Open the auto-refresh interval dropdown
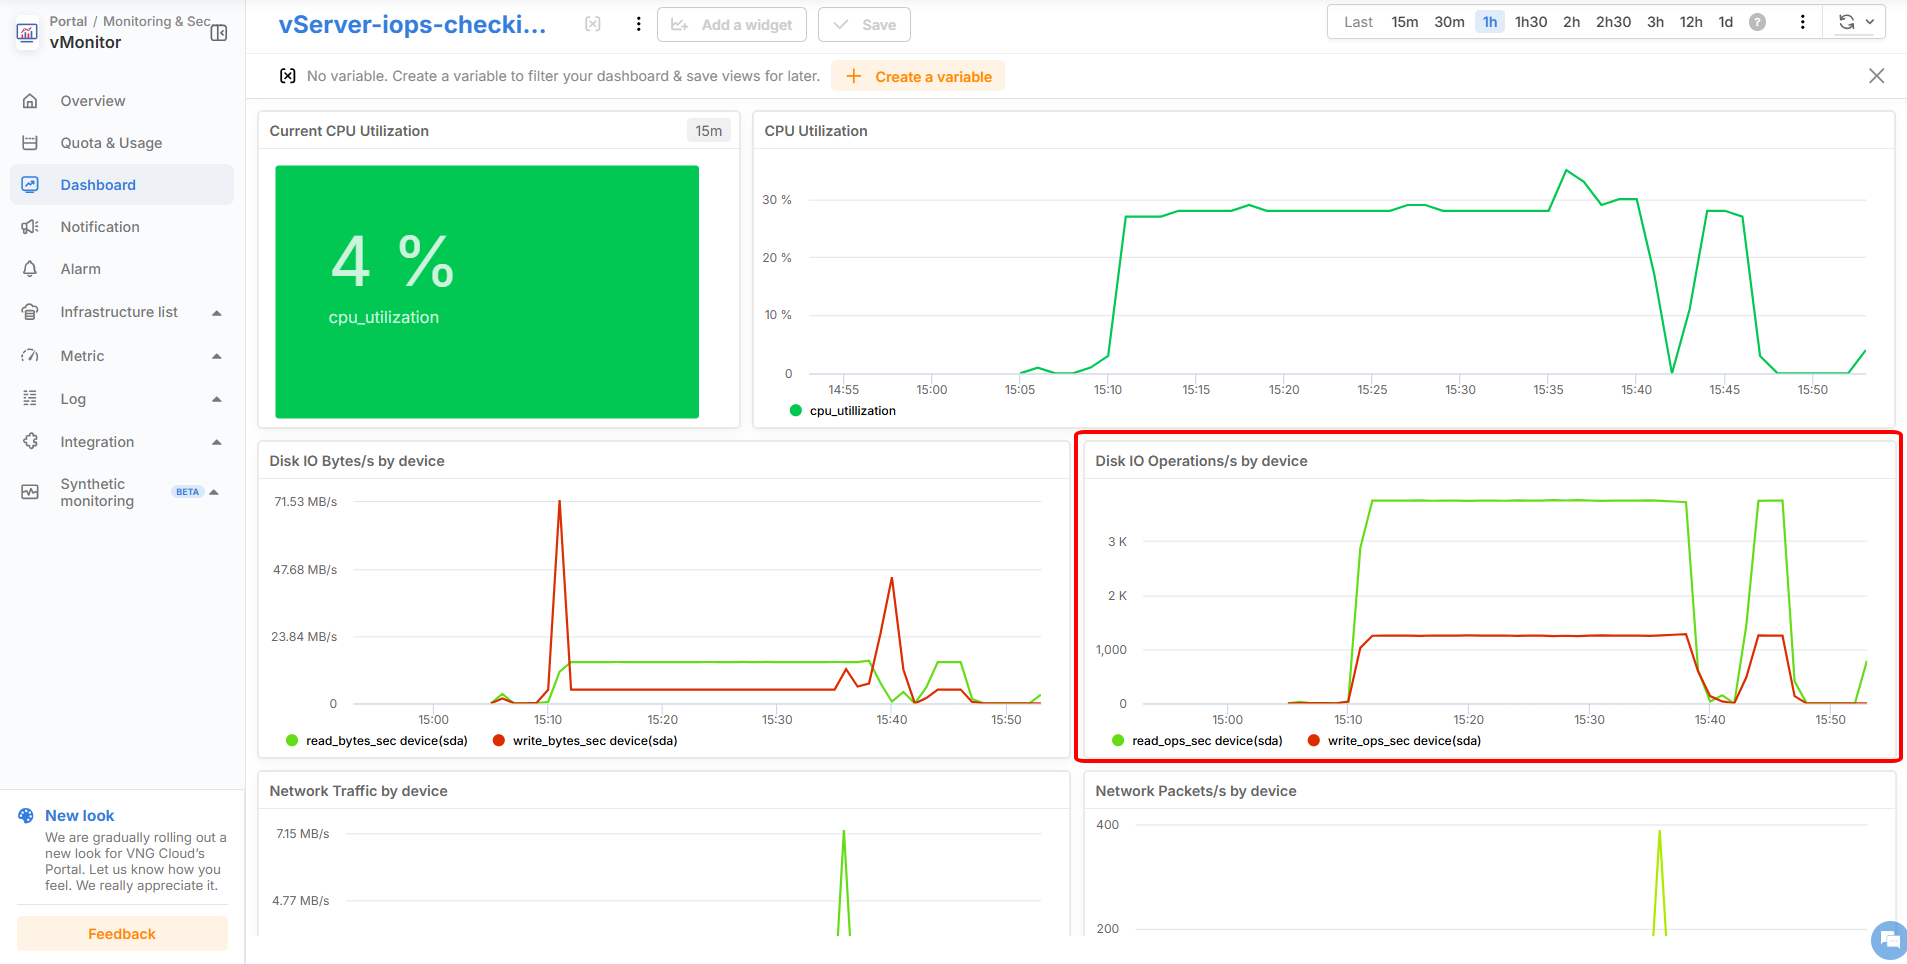 pyautogui.click(x=1870, y=22)
